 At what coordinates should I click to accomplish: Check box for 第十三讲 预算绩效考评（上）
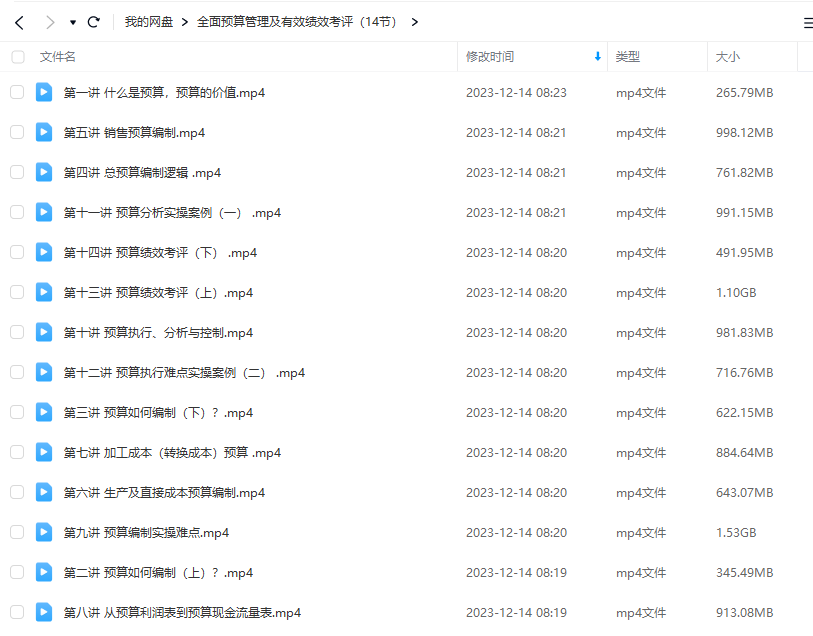click(17, 292)
